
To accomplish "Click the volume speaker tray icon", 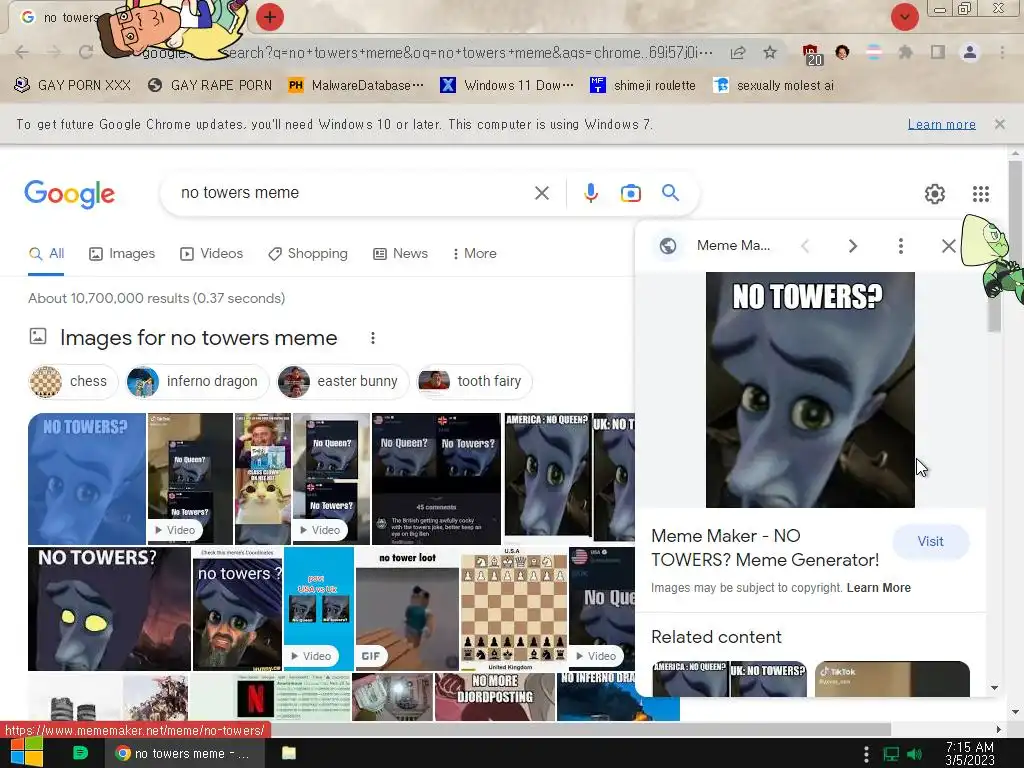I will coord(914,754).
